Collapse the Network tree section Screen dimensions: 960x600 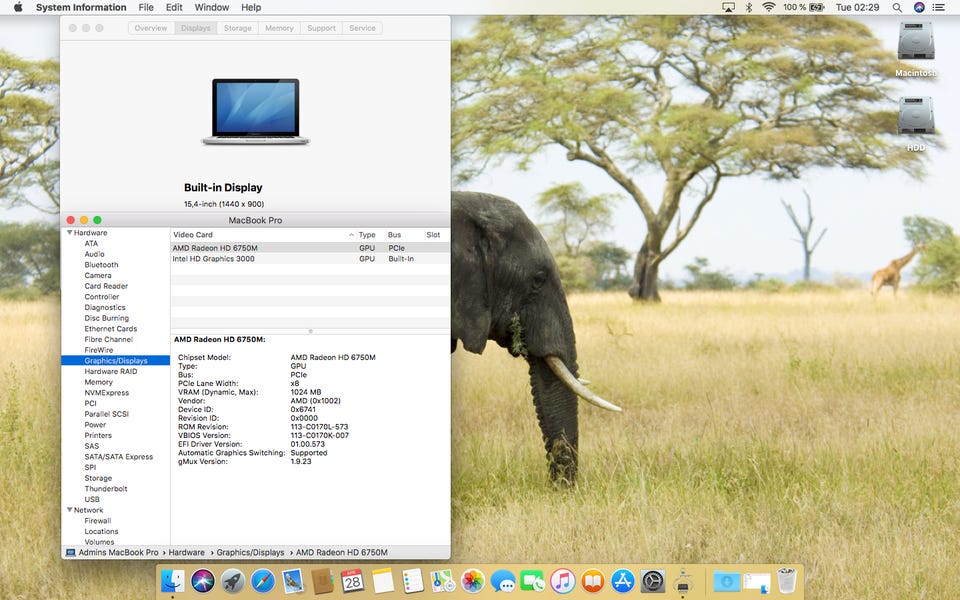coord(70,510)
